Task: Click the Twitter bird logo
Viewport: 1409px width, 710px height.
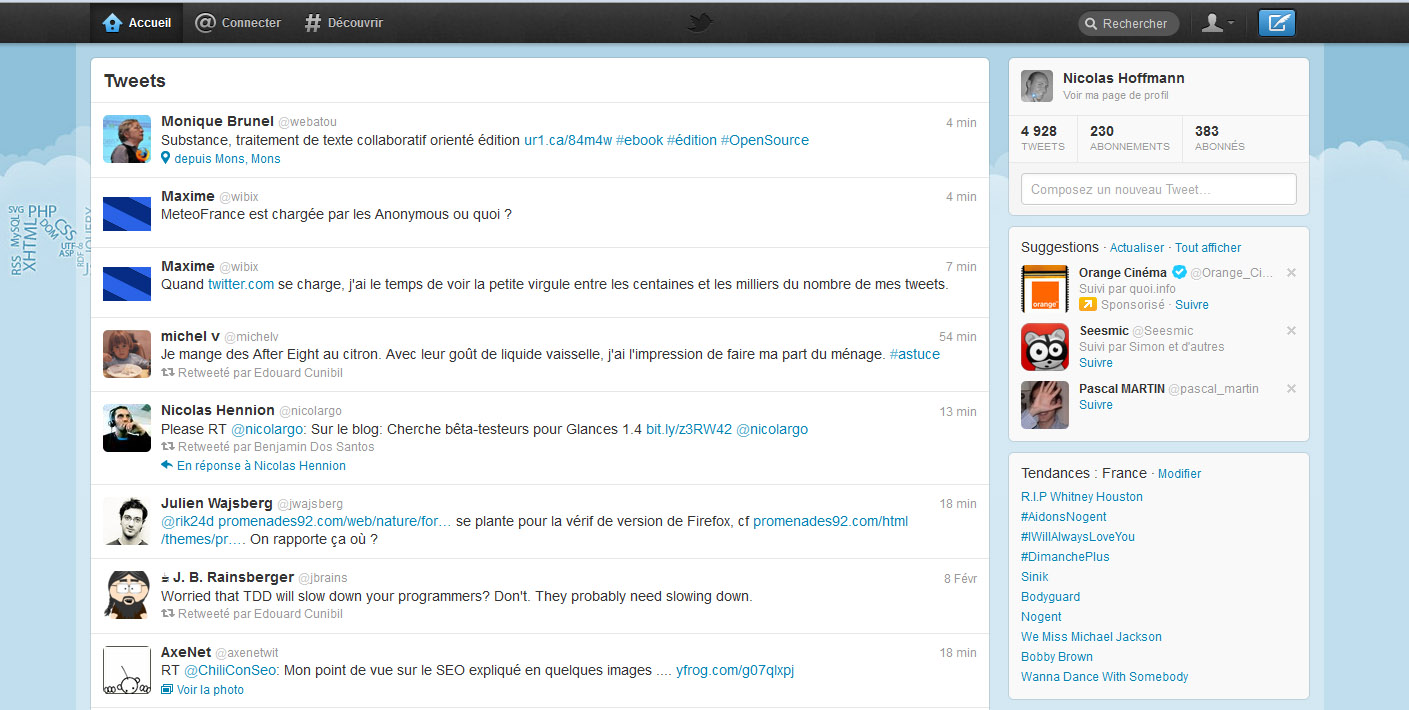Action: [x=701, y=22]
